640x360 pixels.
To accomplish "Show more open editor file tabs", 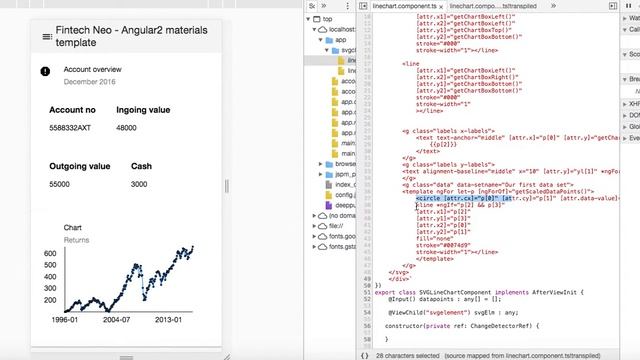I will (x=553, y=6).
